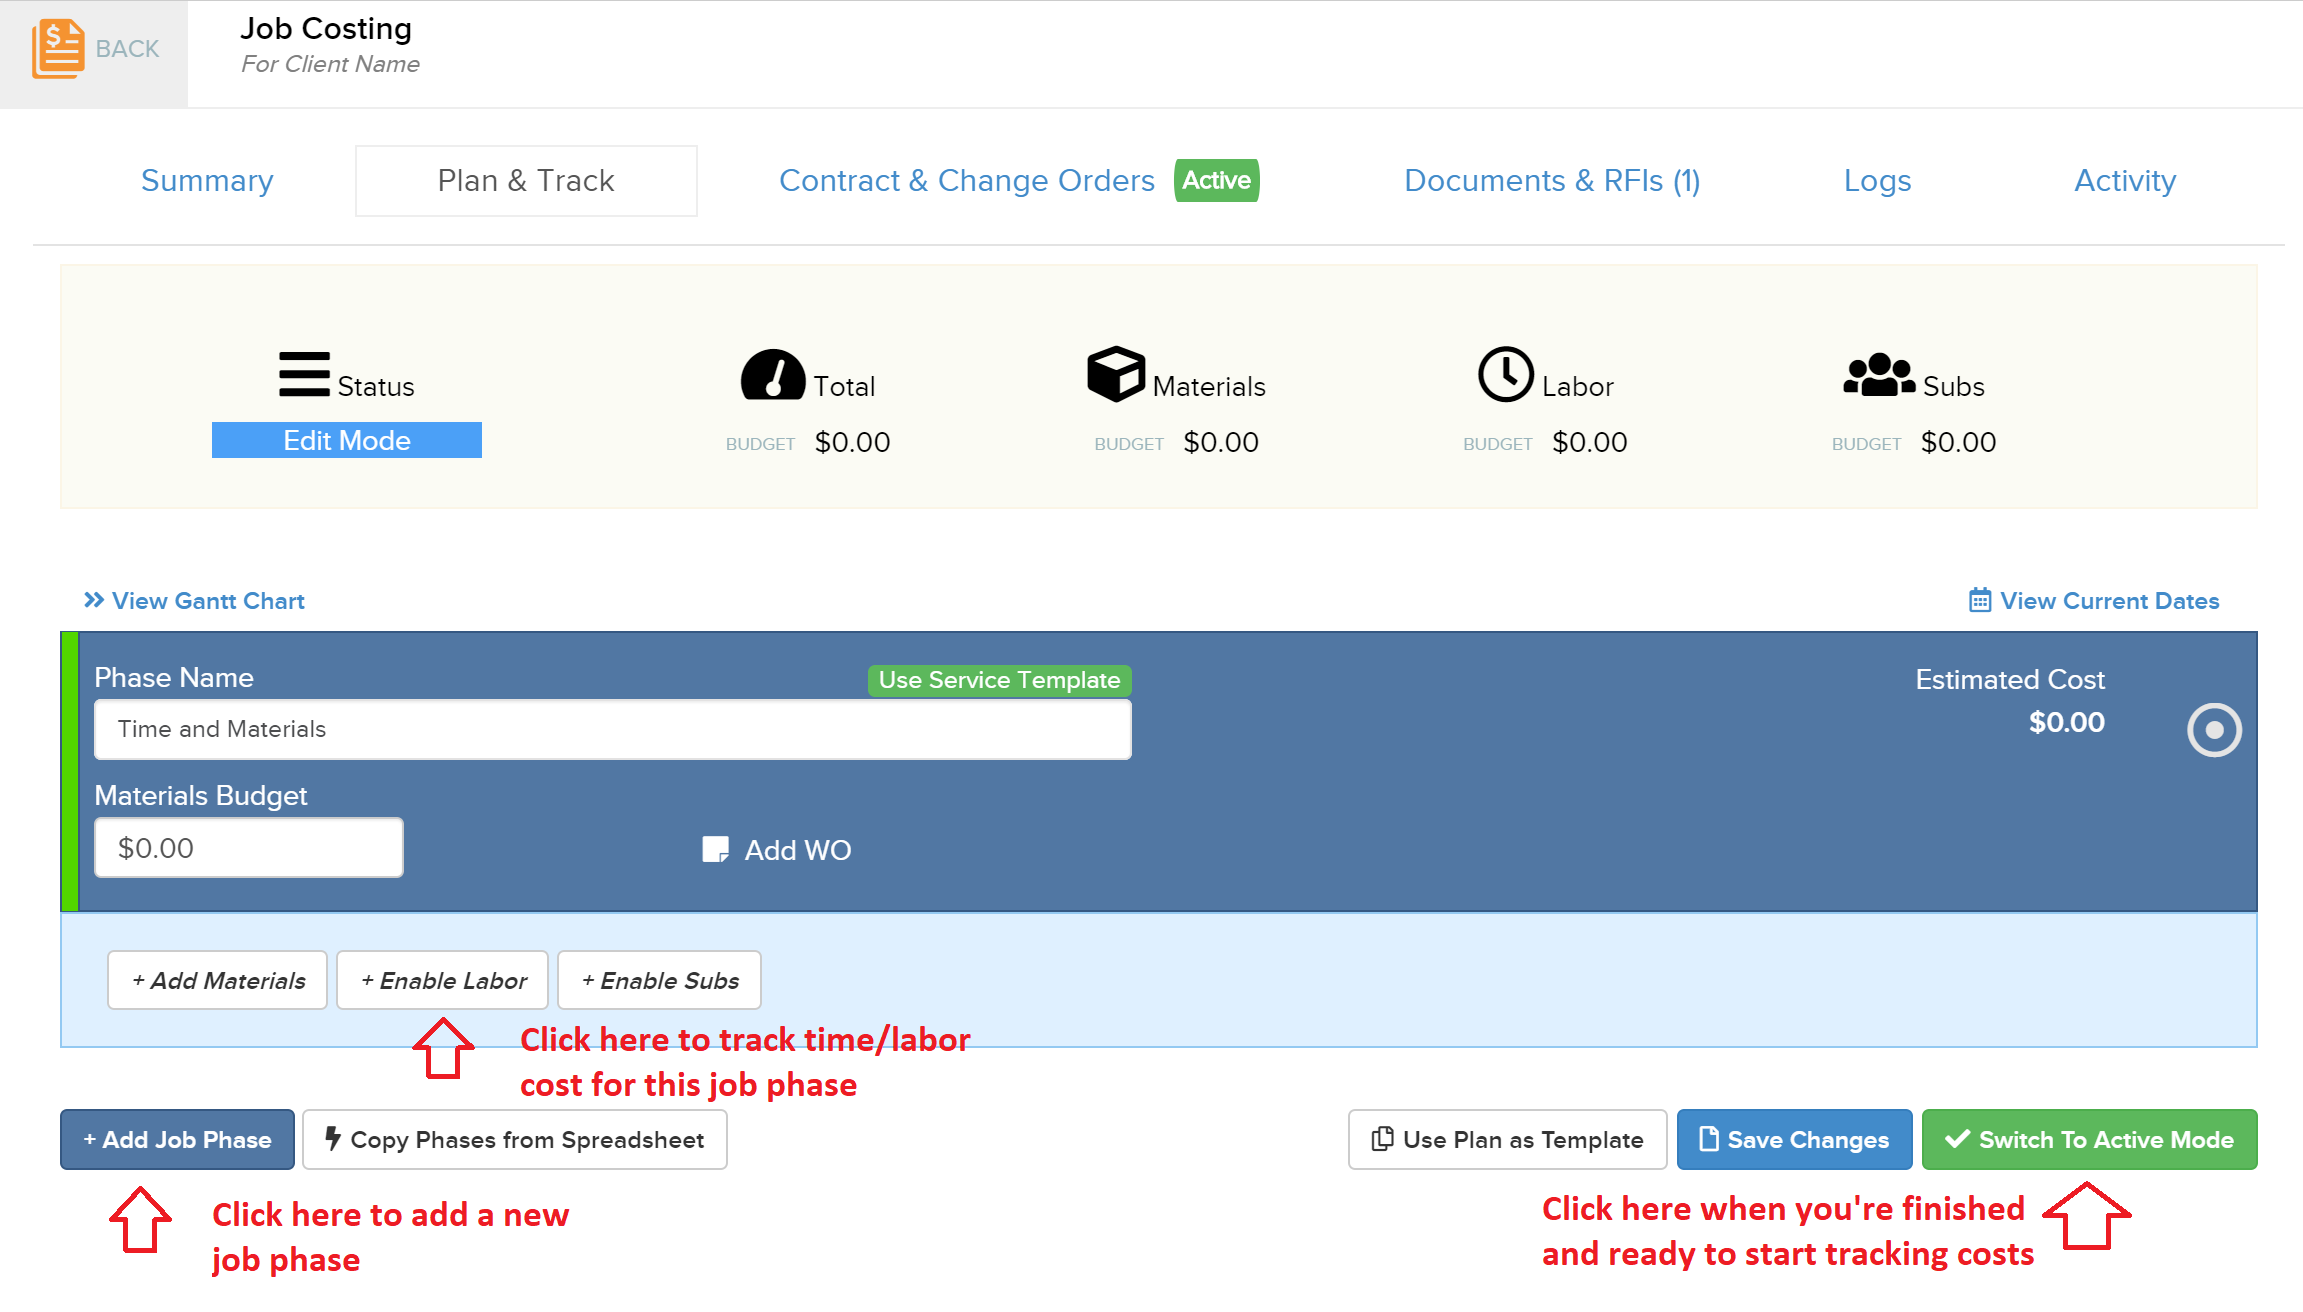Click the green Active badge
2303x1312 pixels.
(1216, 180)
